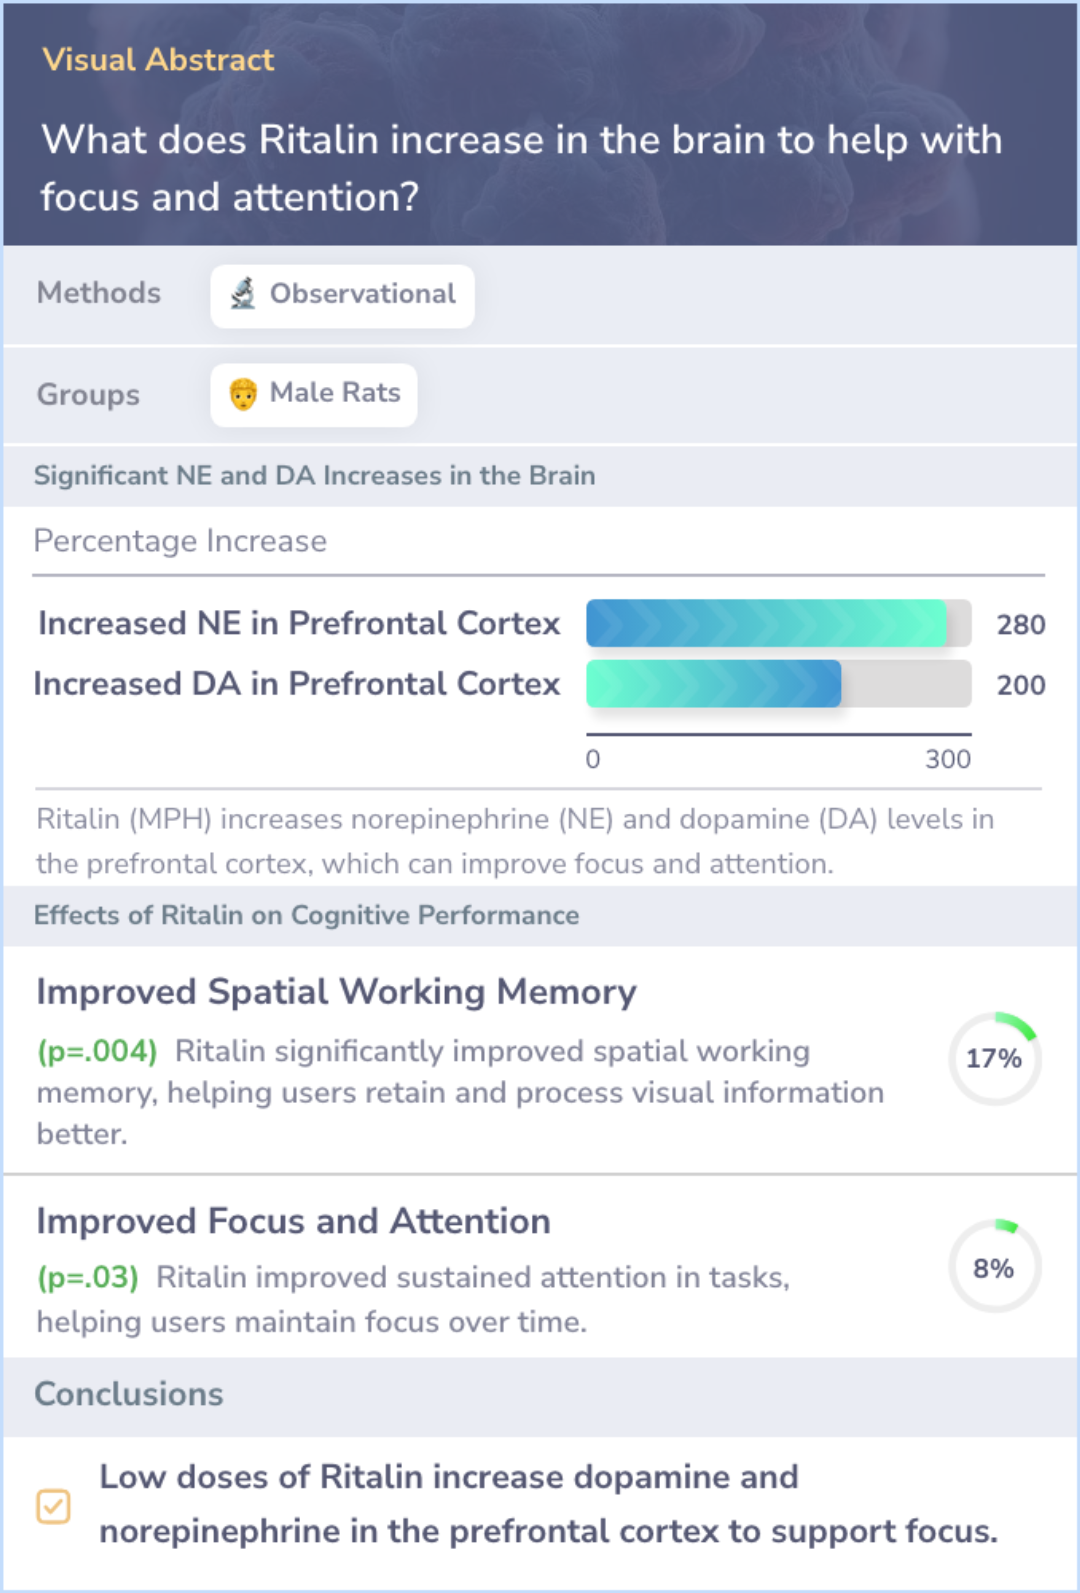
Task: Open the Significant NE and DA Increases section
Action: 314,476
